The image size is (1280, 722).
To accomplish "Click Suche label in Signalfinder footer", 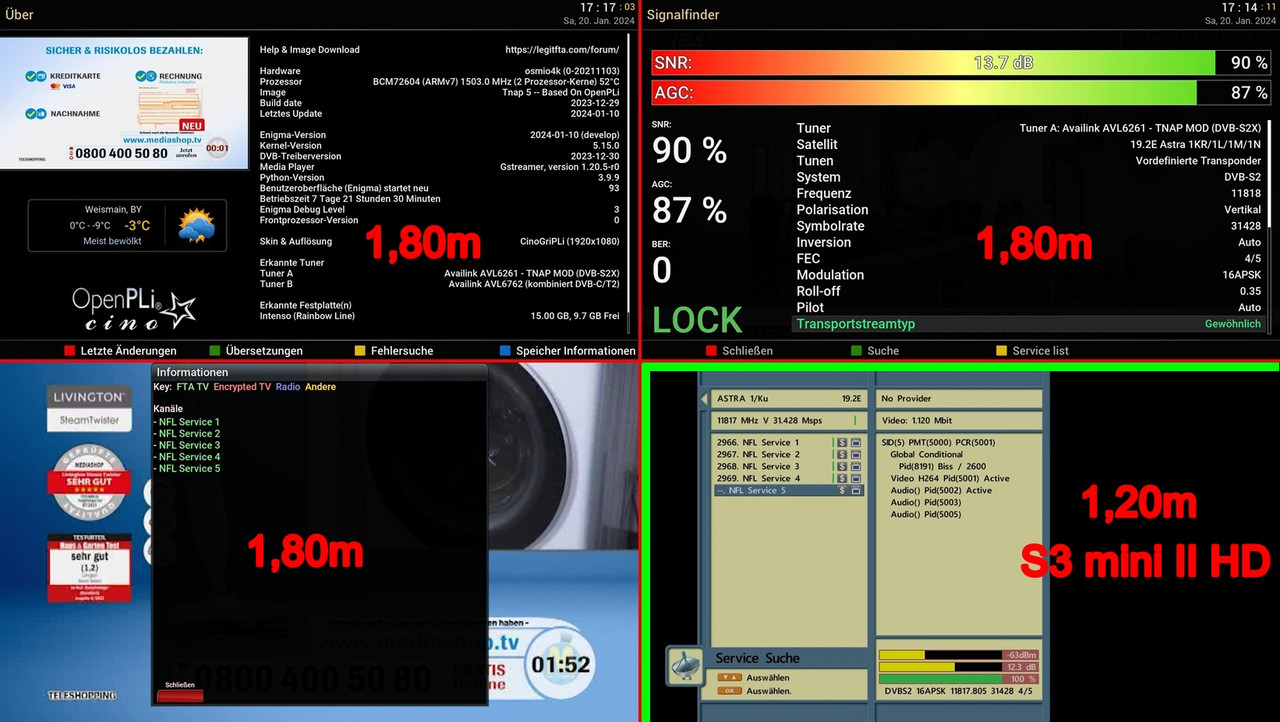I will click(x=883, y=351).
